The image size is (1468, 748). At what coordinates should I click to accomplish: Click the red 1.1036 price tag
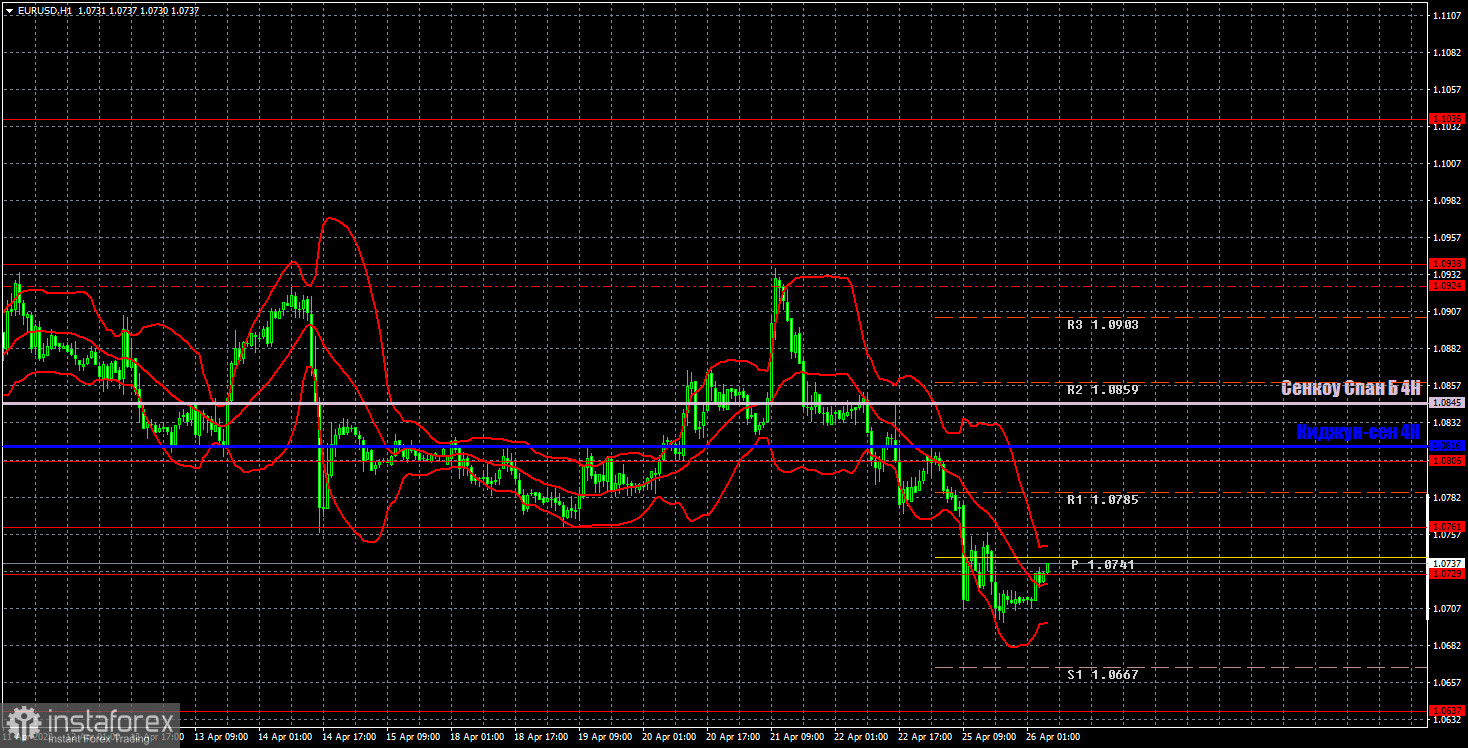coord(1447,118)
